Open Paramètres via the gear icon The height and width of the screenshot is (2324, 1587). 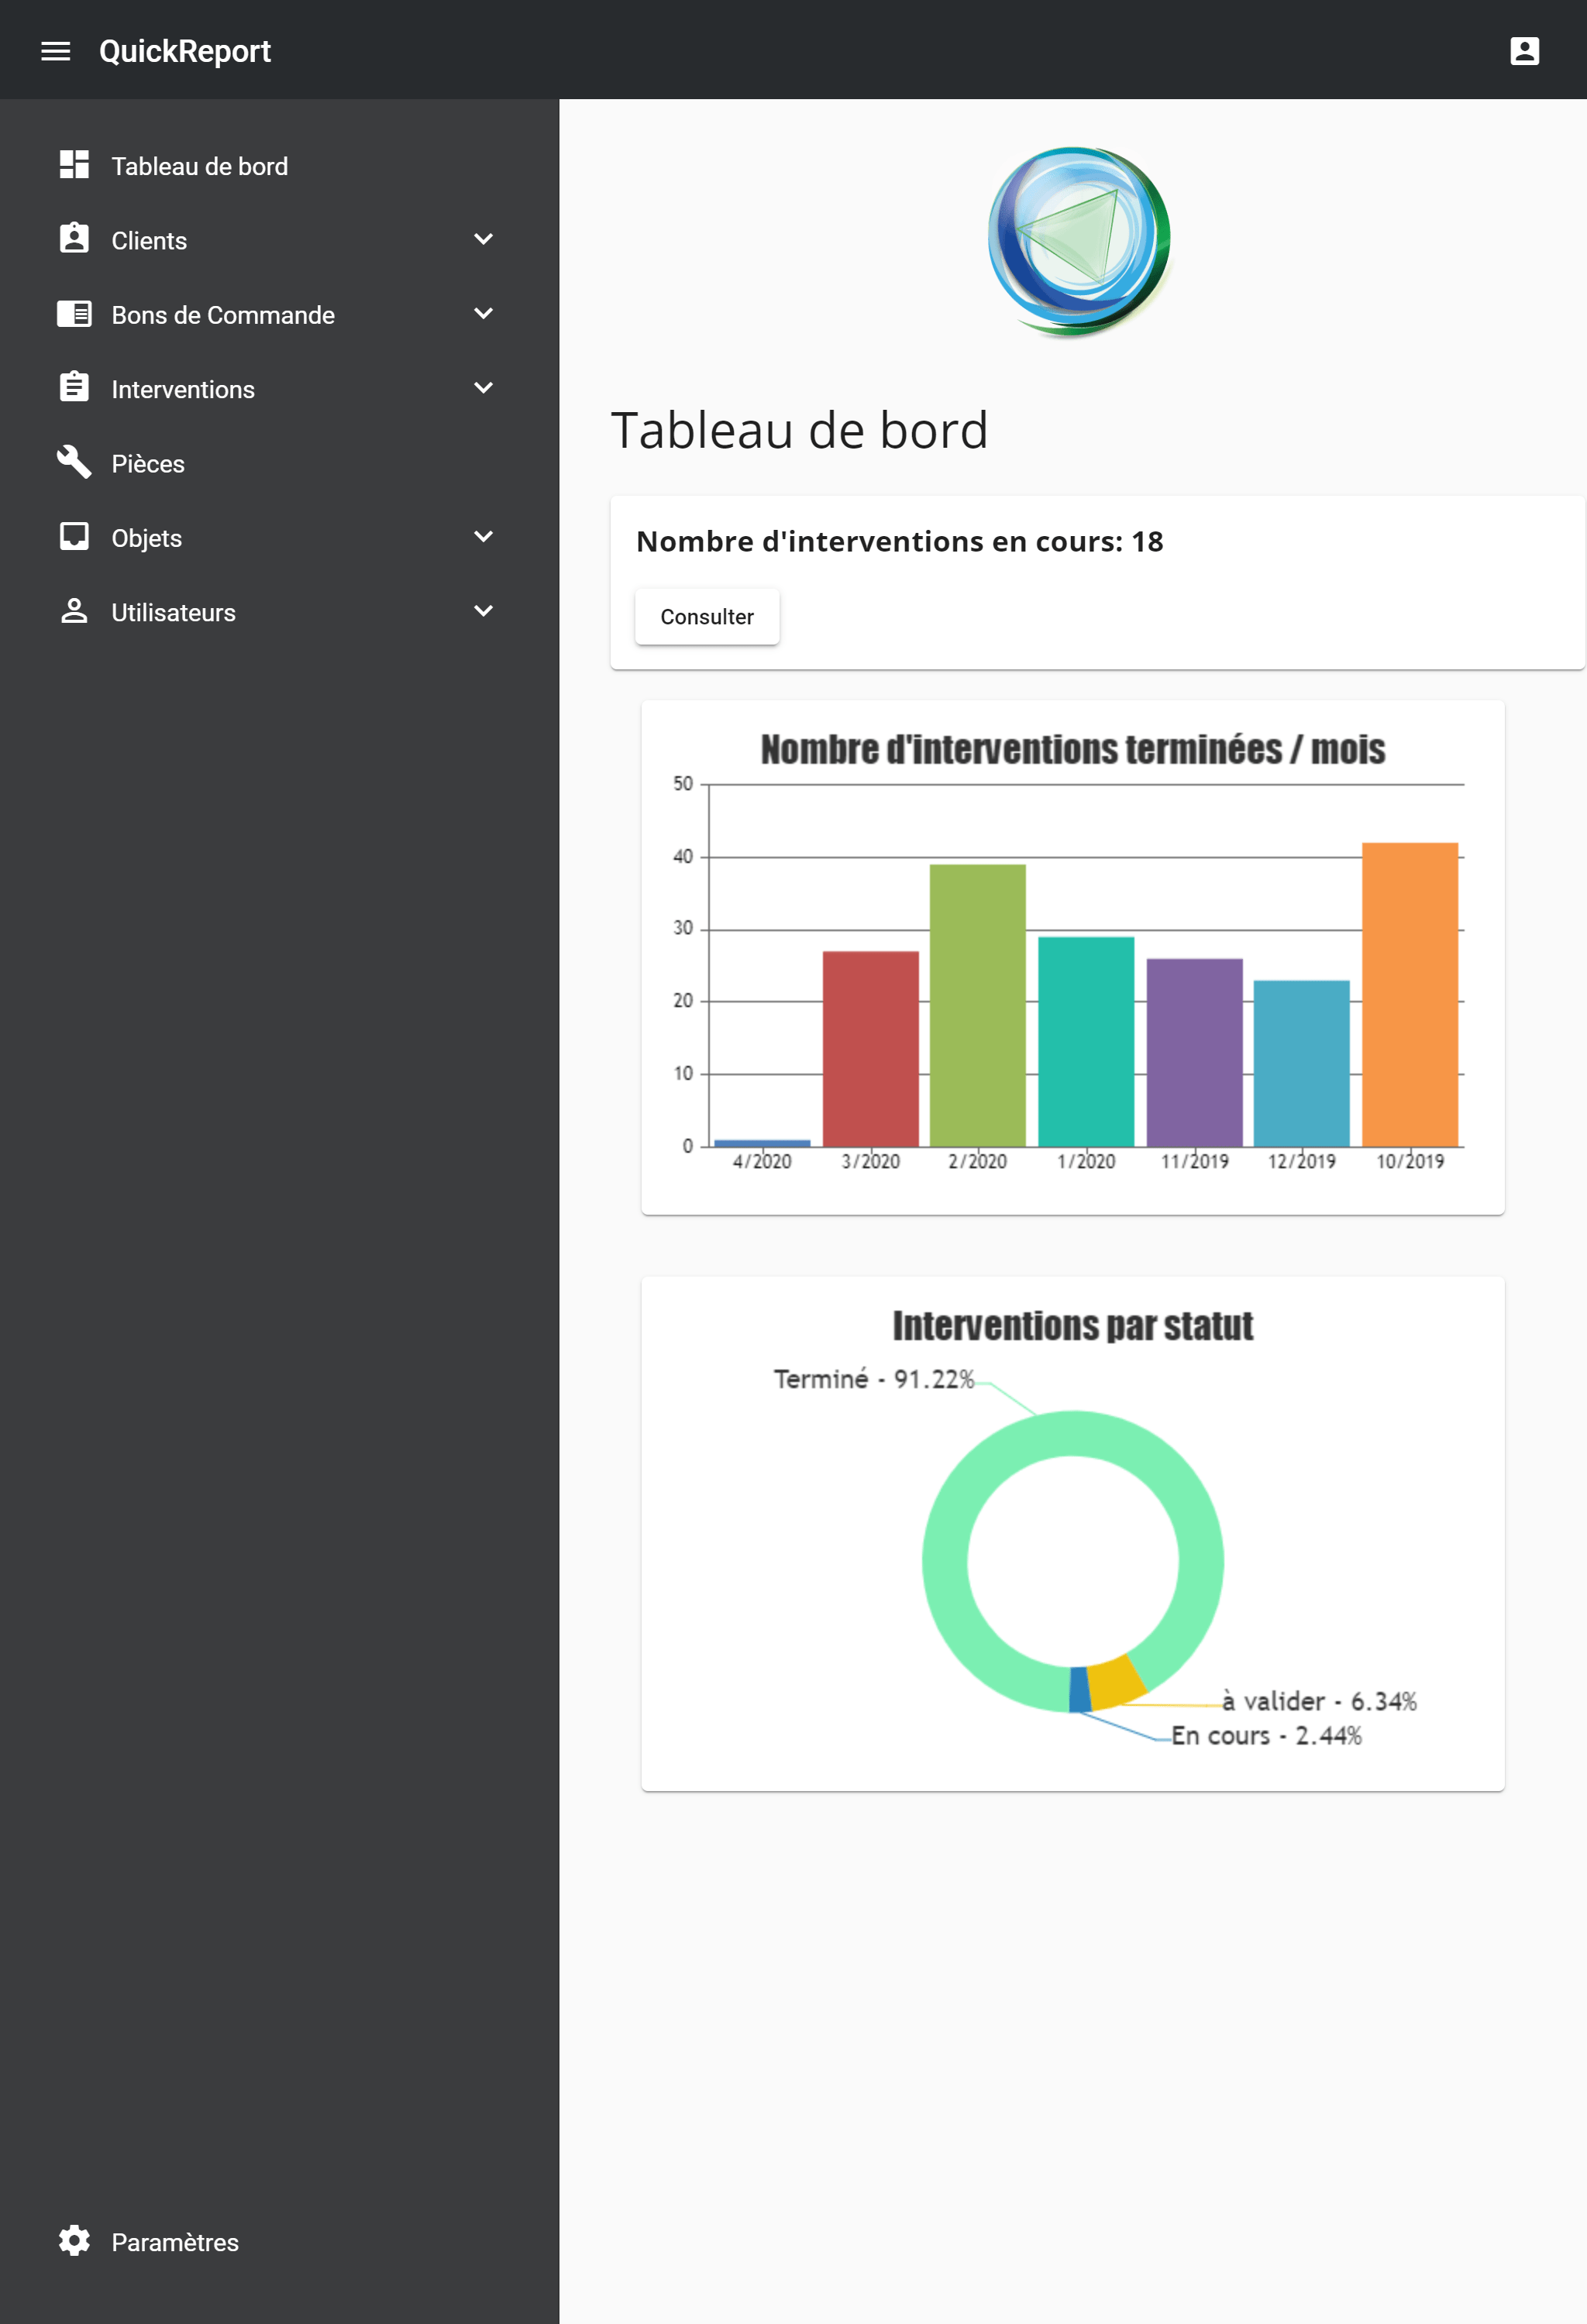(74, 2241)
